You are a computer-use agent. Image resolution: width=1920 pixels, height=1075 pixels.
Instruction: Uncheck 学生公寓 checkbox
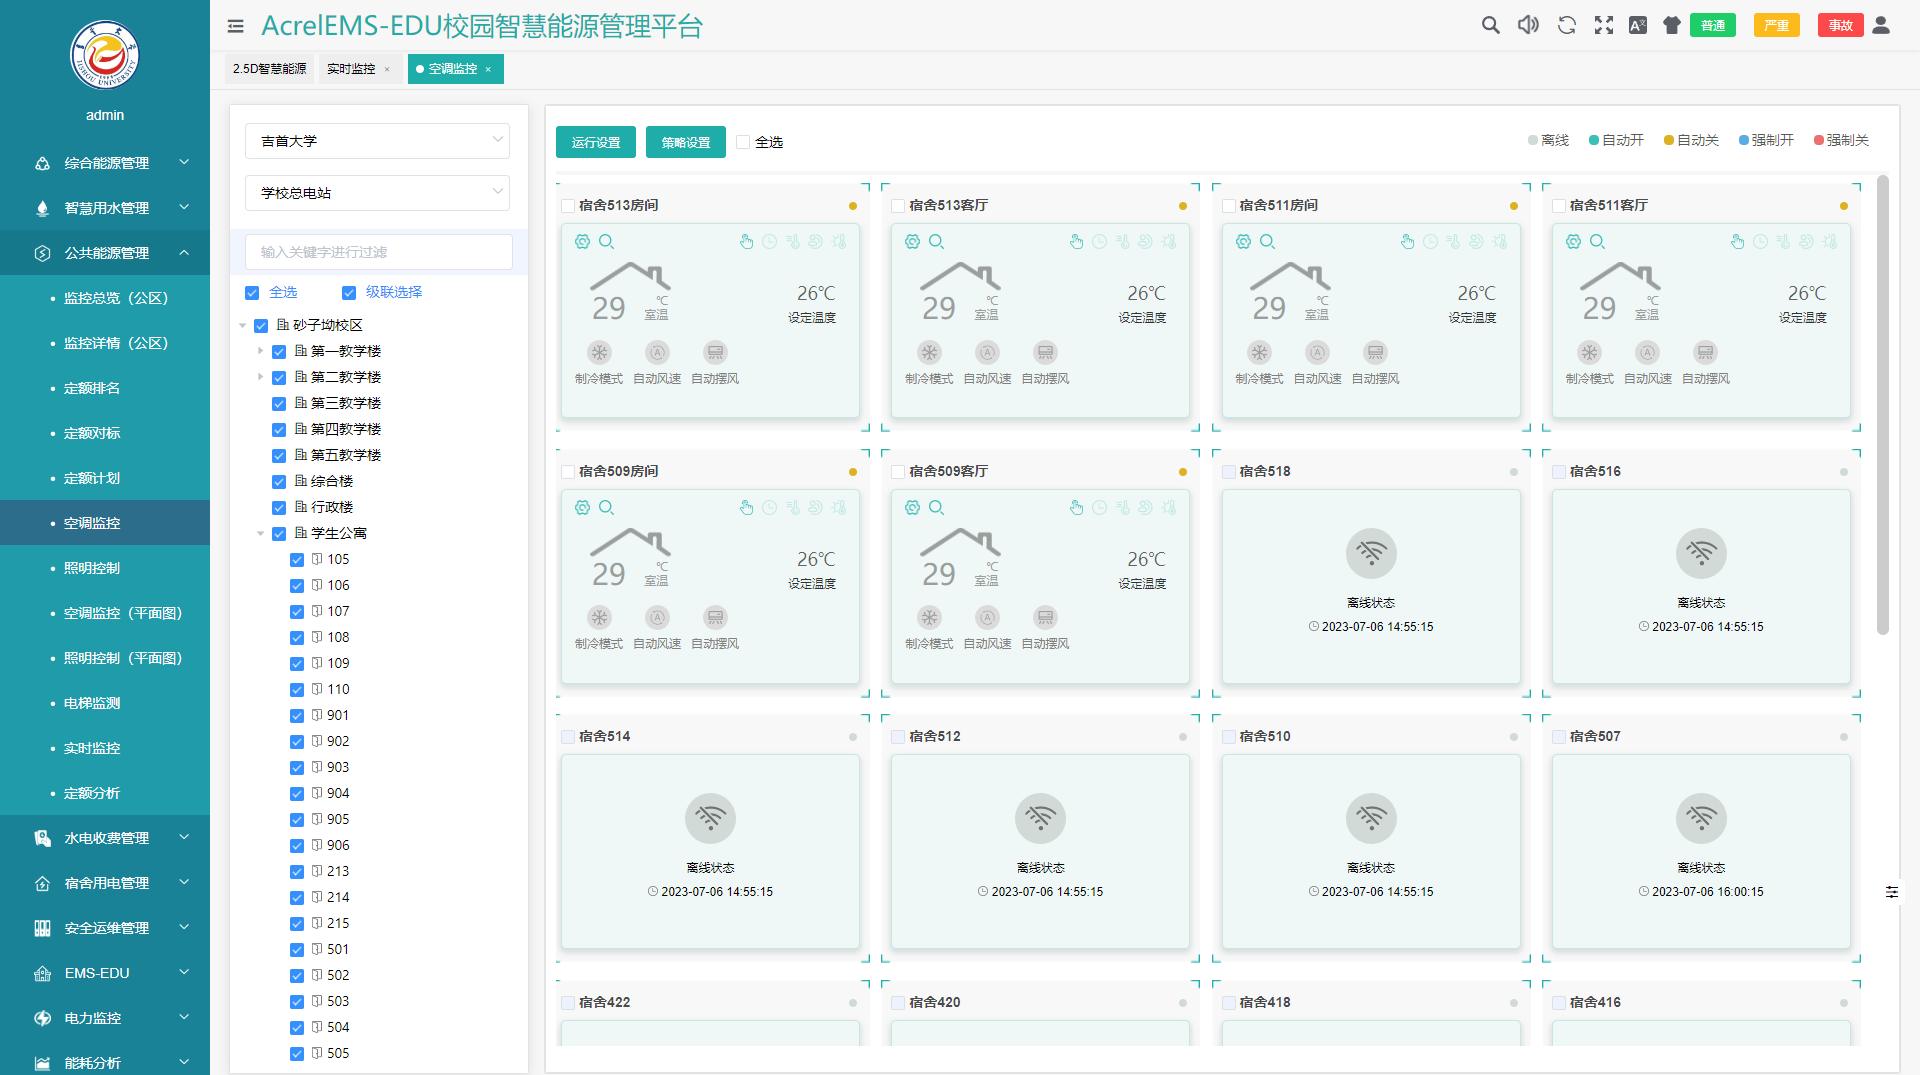pos(279,534)
